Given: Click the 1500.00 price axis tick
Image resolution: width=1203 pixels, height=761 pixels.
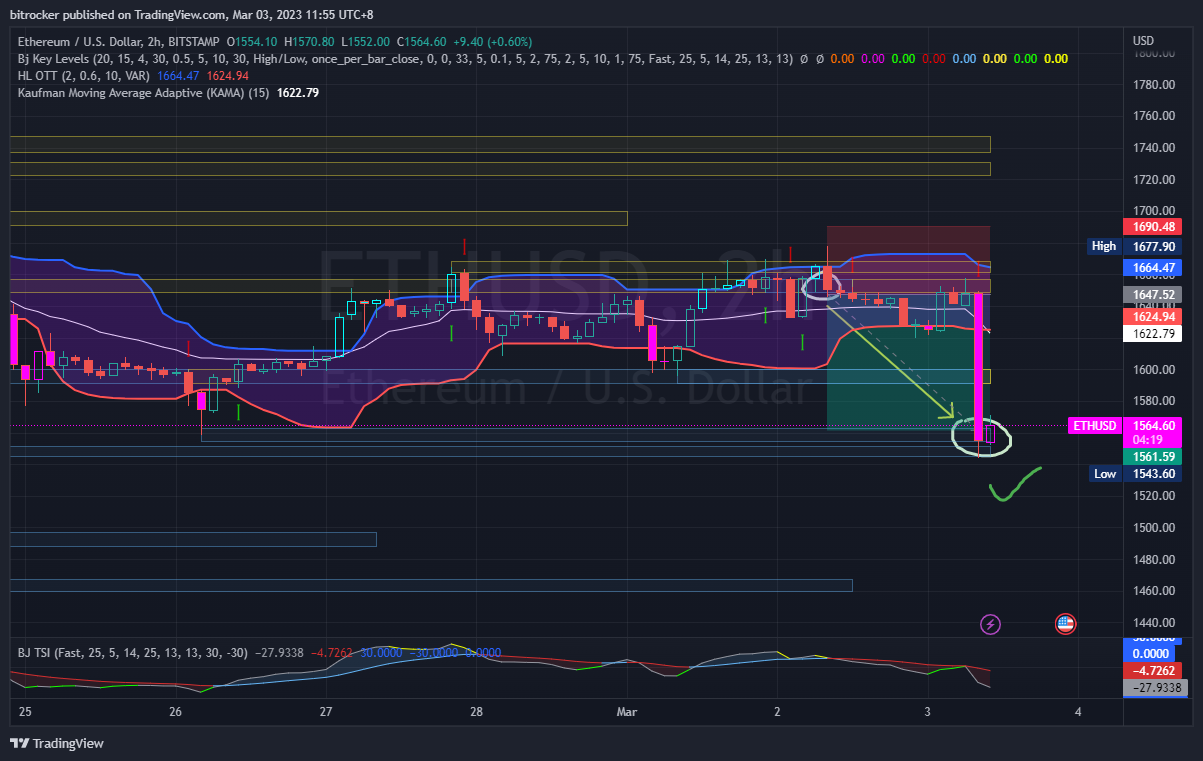Looking at the screenshot, I should pyautogui.click(x=1153, y=528).
